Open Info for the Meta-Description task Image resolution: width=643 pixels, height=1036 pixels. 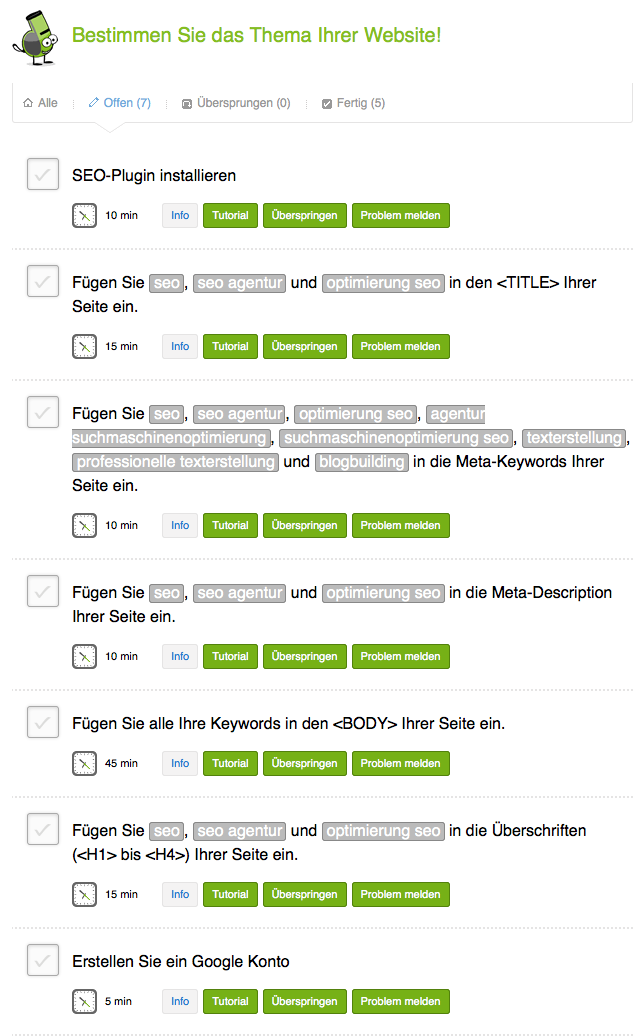pos(180,656)
